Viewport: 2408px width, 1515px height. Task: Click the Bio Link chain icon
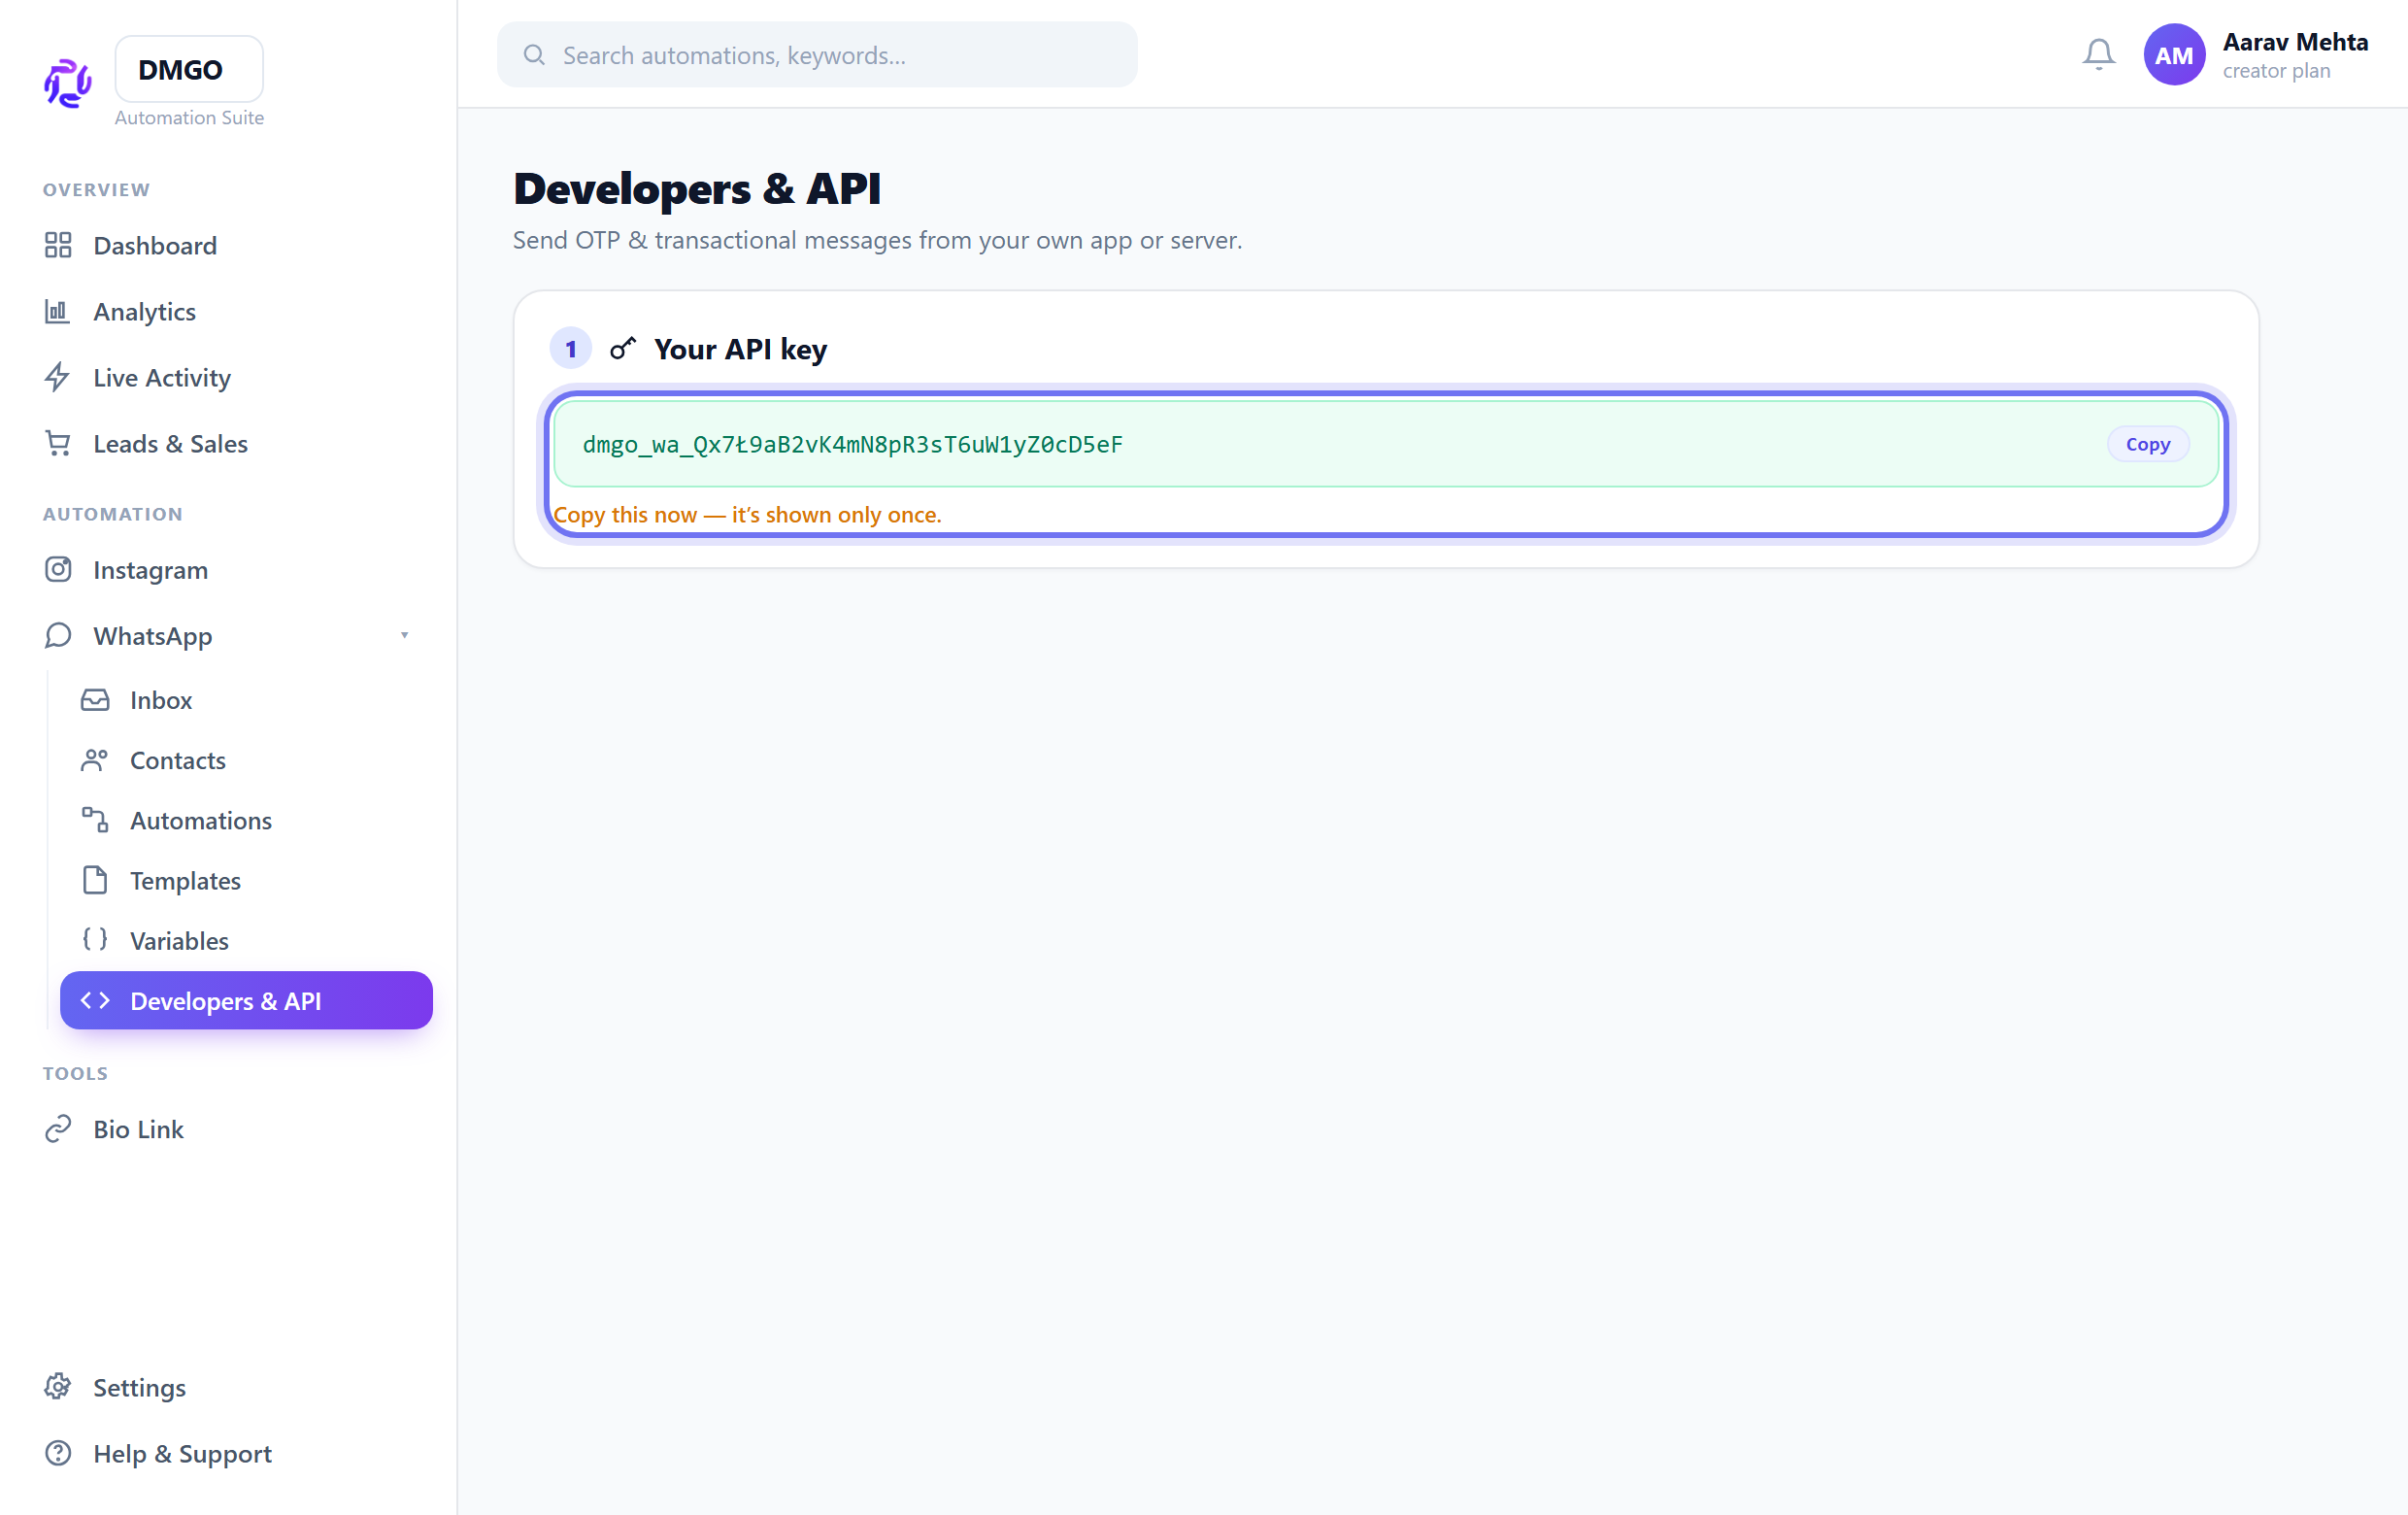(x=58, y=1128)
